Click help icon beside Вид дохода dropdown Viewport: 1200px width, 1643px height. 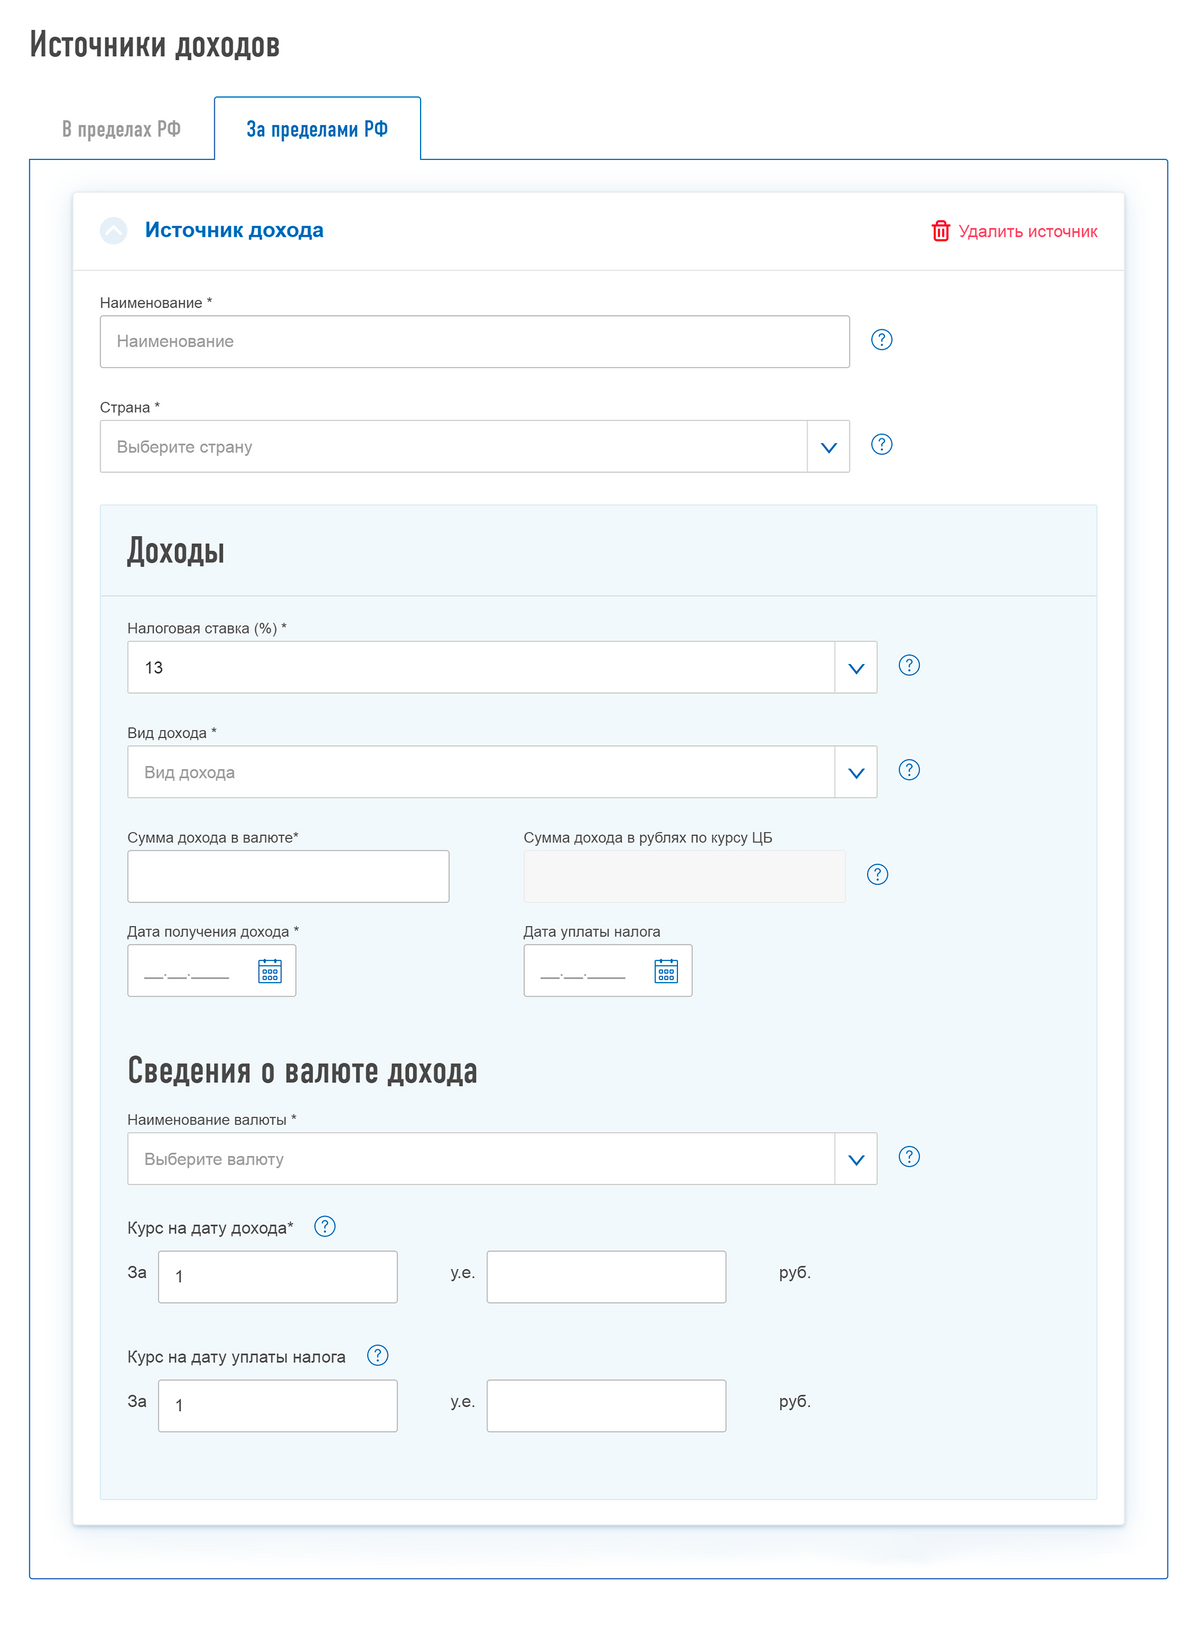[x=909, y=770]
